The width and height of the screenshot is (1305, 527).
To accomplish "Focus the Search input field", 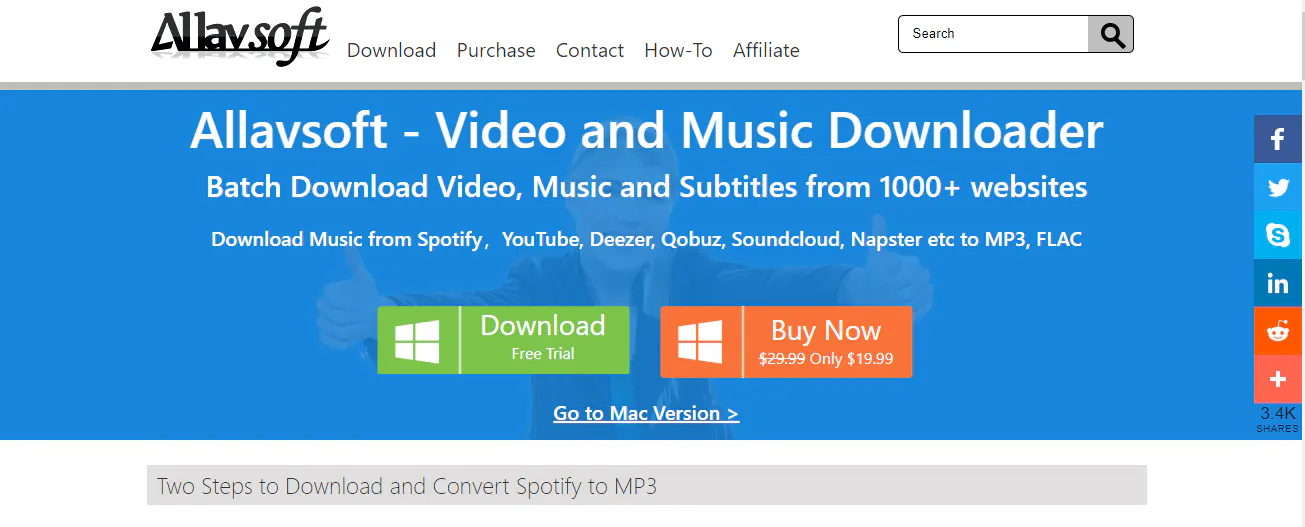I will [x=993, y=34].
